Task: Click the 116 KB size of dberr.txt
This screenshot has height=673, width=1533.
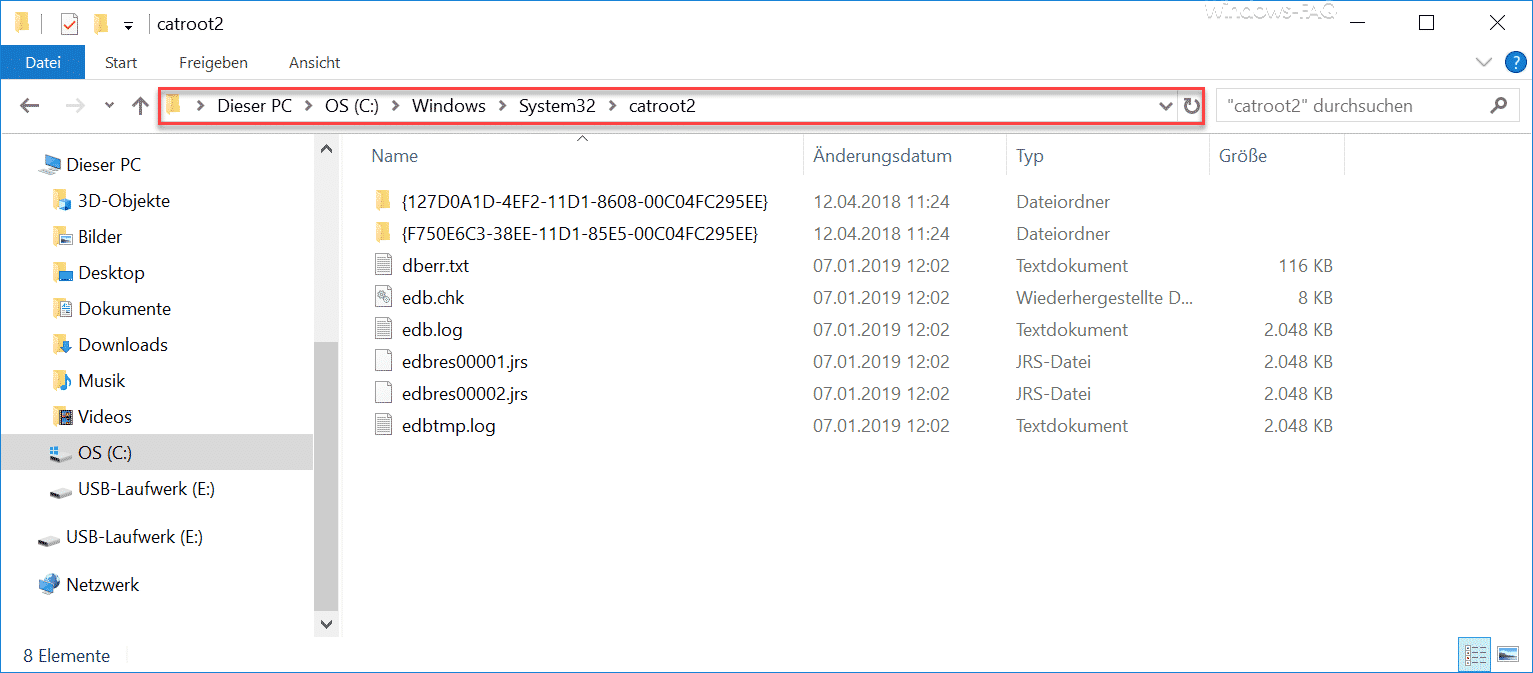Action: pos(1305,265)
